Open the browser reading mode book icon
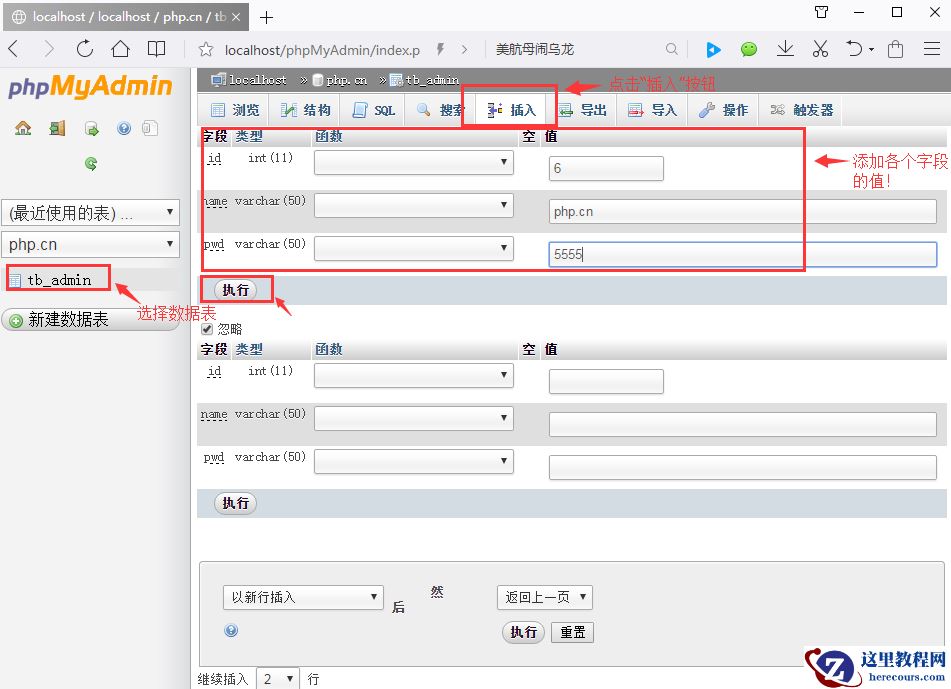Screen dimensions: 951x689 click(156, 49)
